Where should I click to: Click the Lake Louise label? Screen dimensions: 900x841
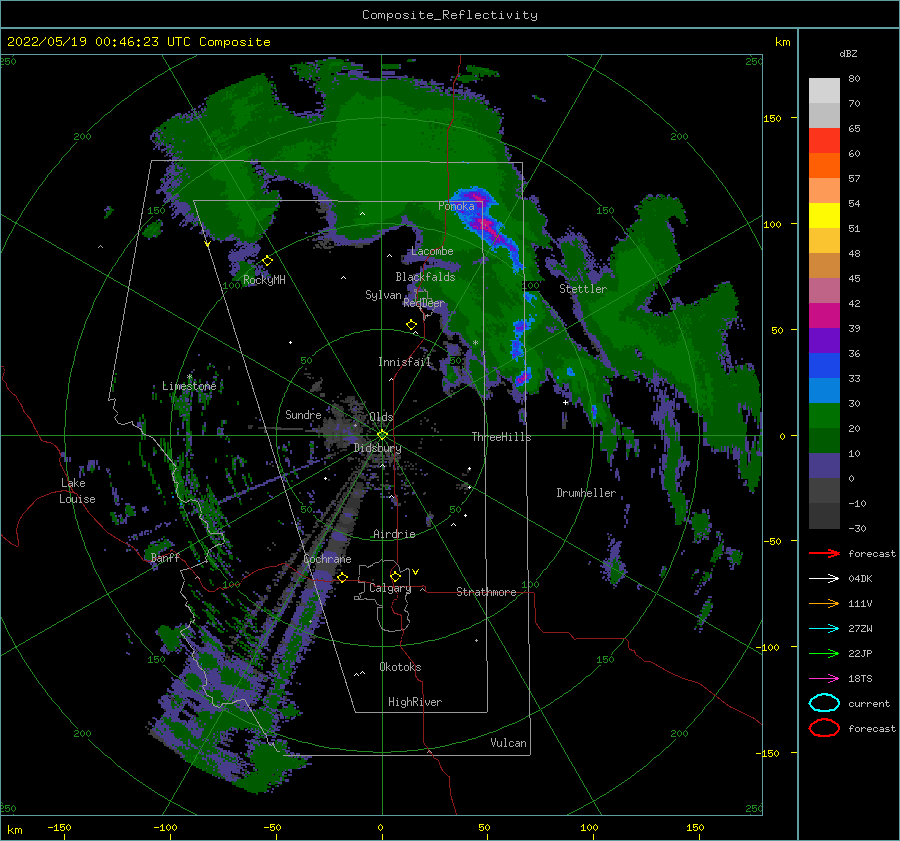[x=77, y=491]
